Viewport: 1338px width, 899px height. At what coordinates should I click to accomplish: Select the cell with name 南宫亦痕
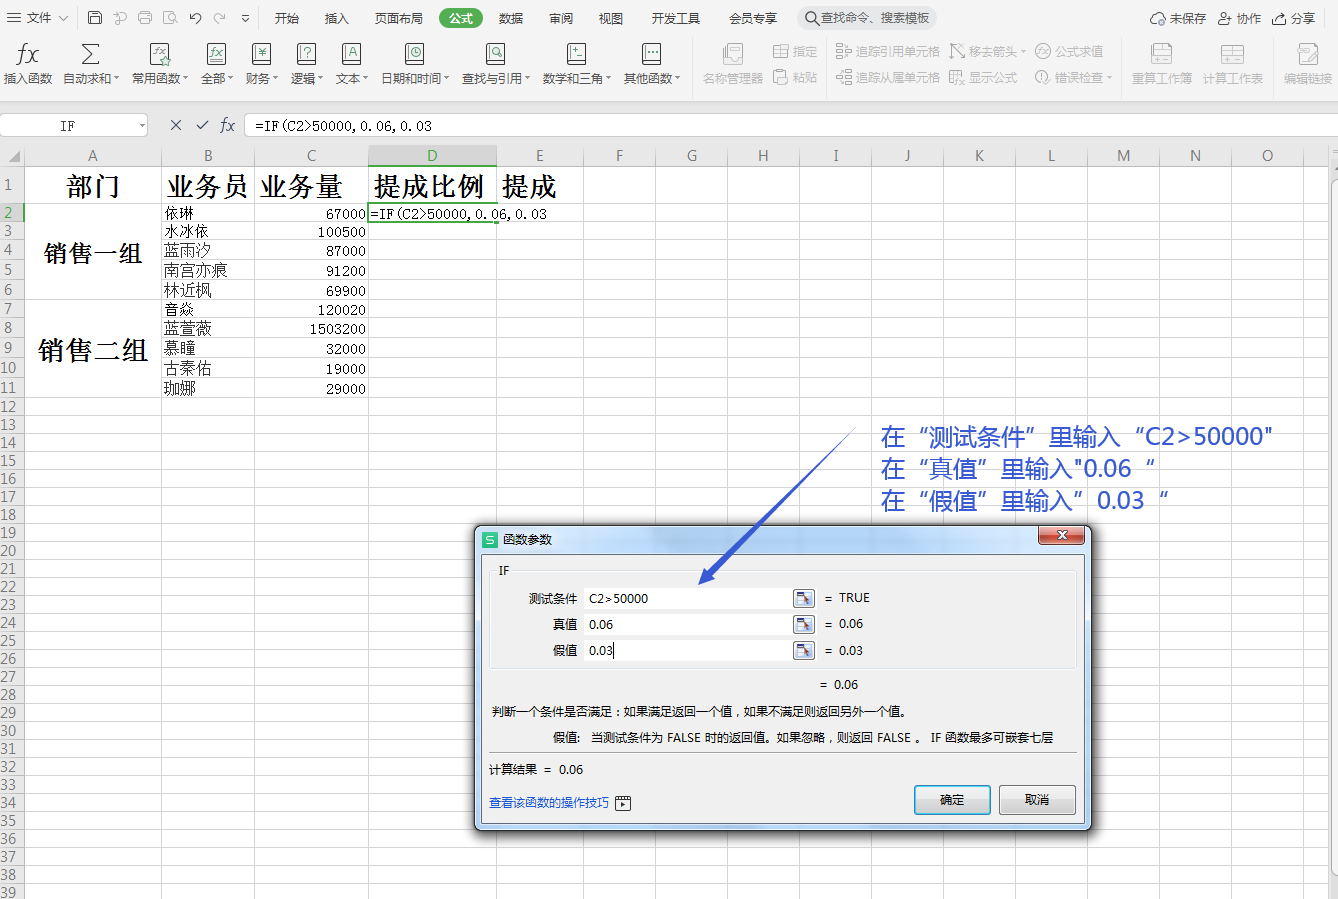208,271
